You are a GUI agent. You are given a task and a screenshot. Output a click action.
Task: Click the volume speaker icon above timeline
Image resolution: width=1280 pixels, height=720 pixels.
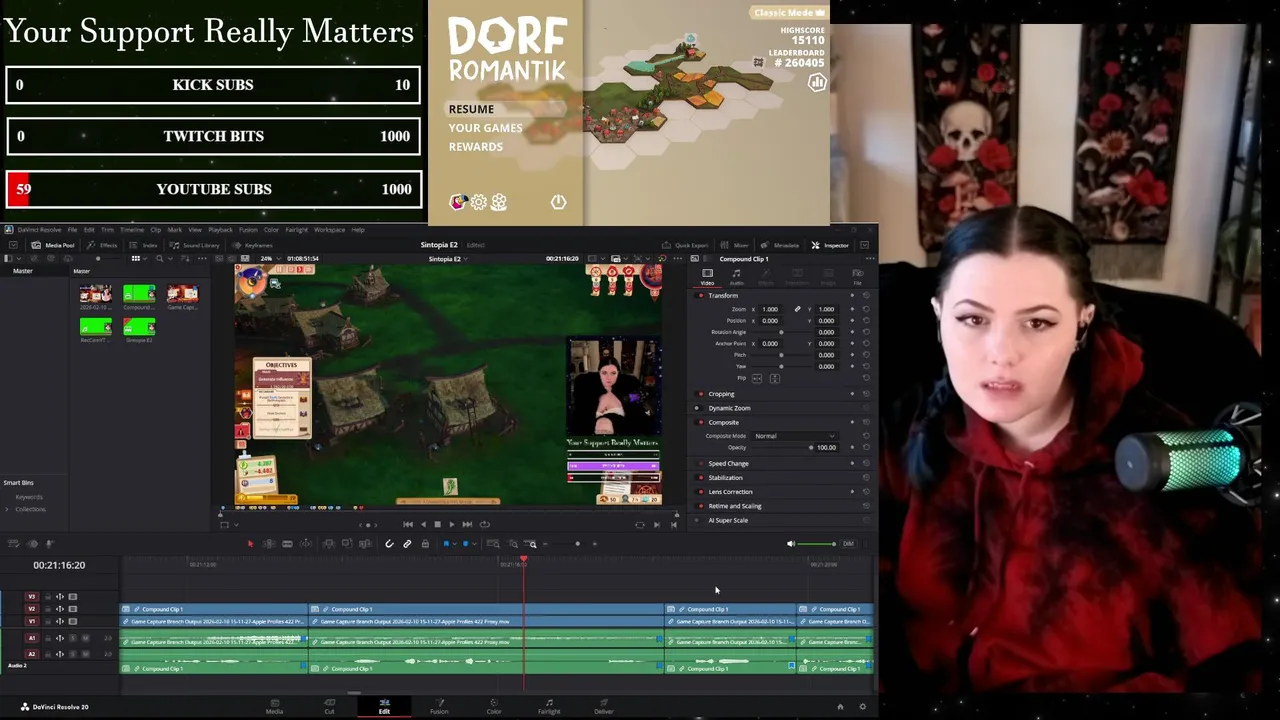(x=790, y=544)
